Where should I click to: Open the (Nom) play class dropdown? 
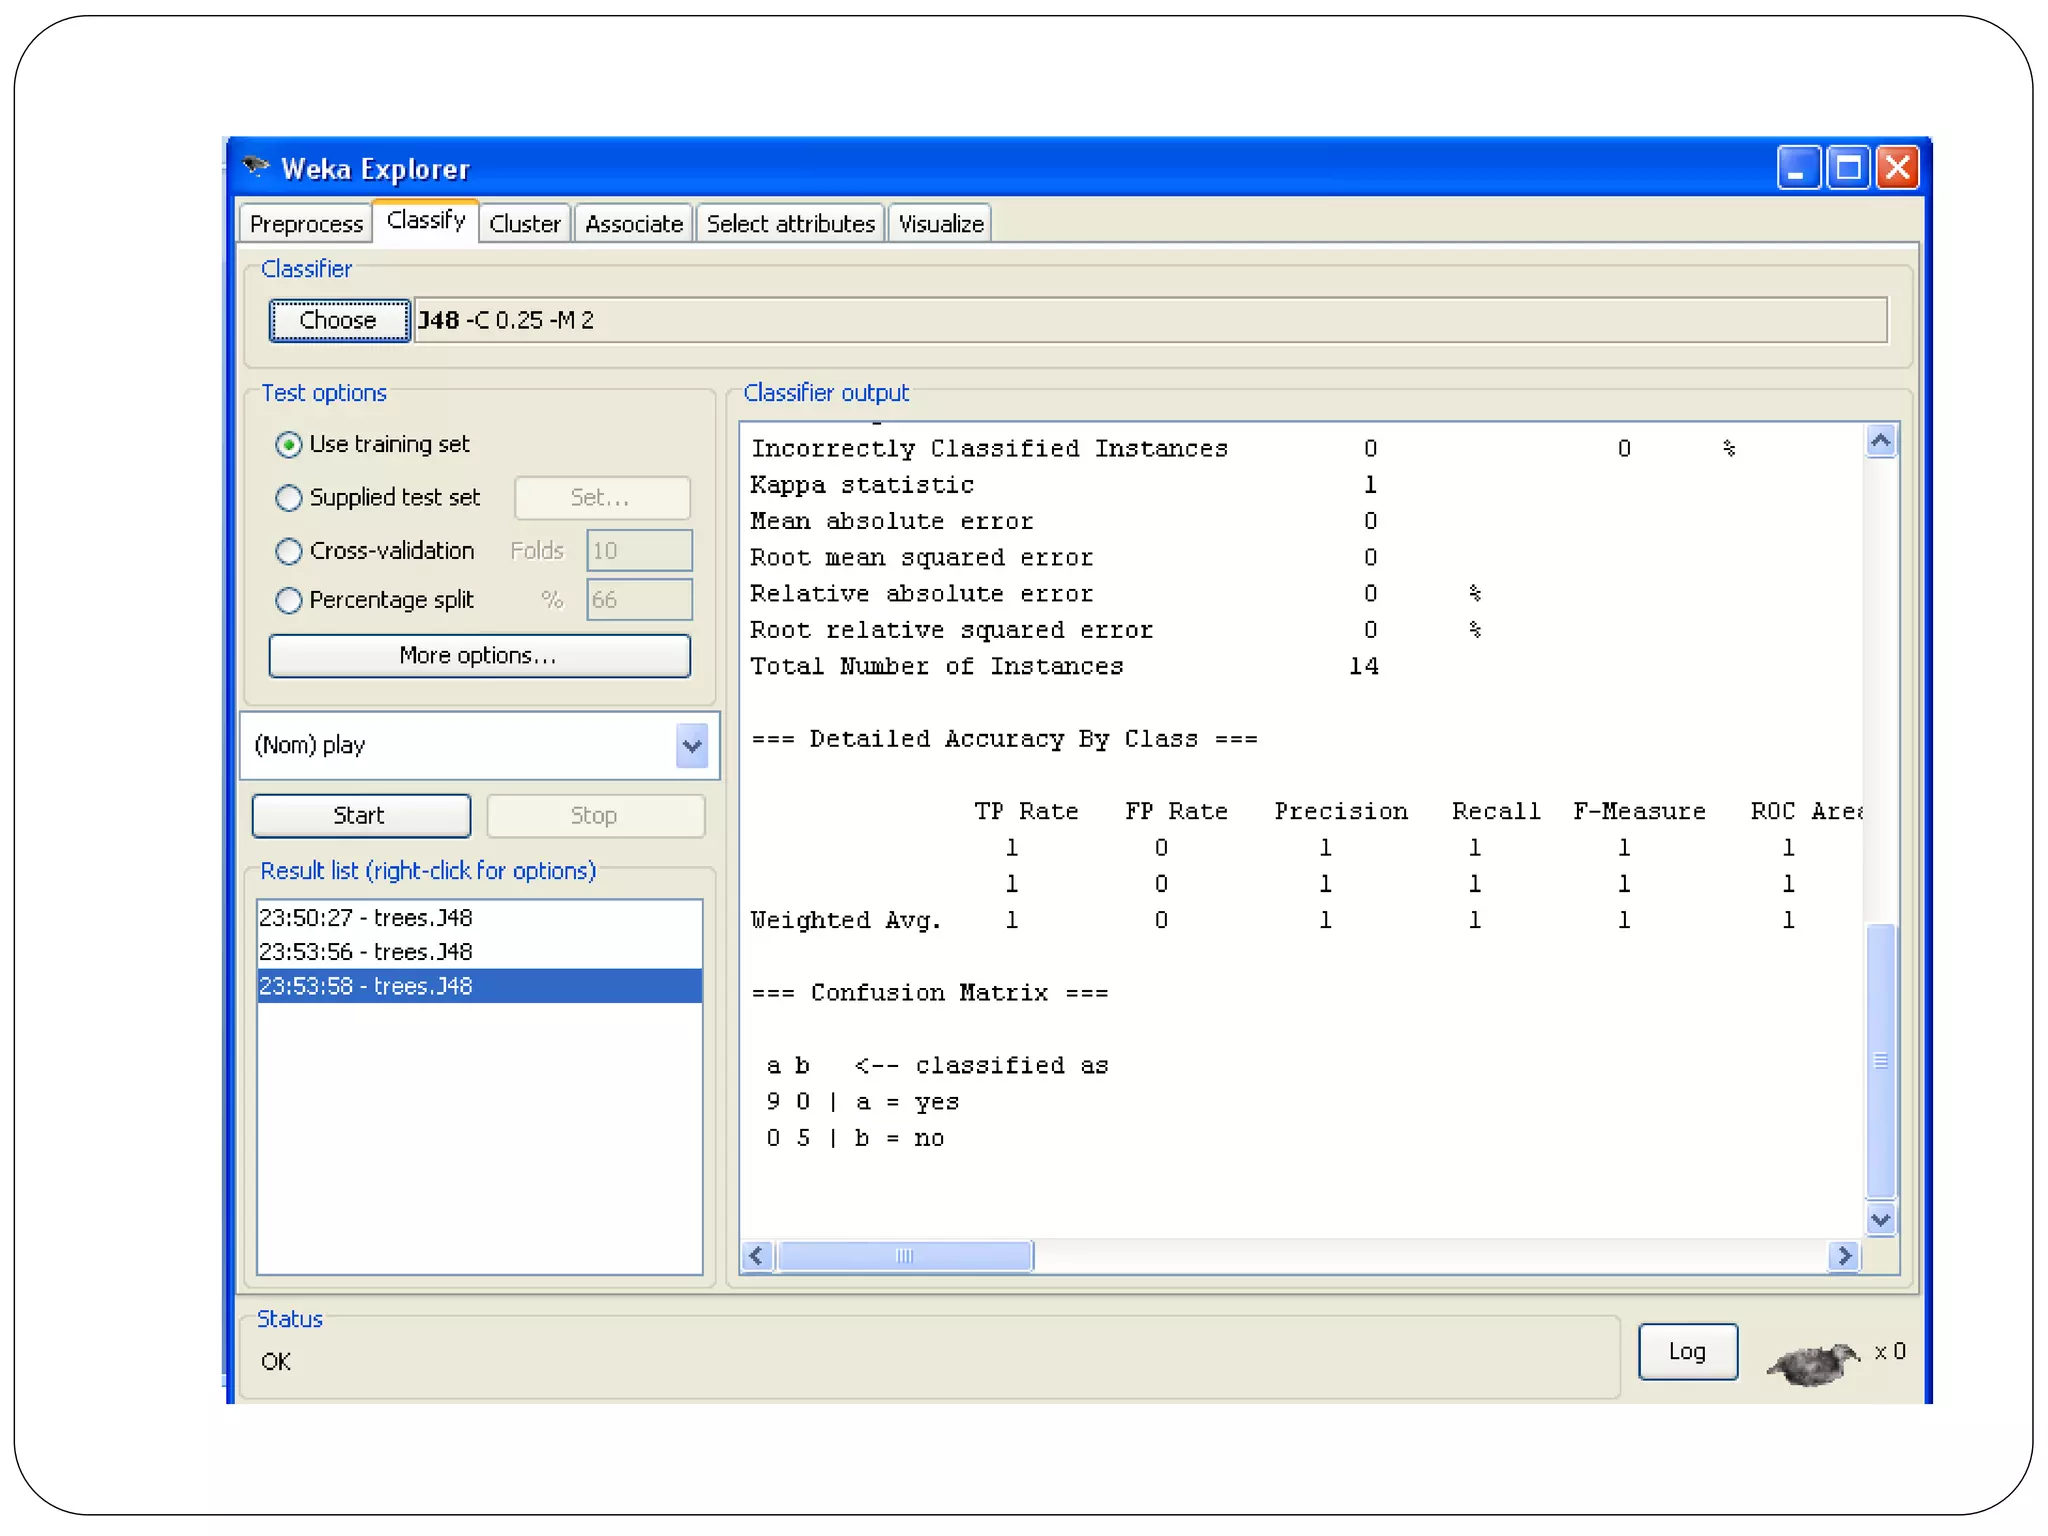click(691, 746)
